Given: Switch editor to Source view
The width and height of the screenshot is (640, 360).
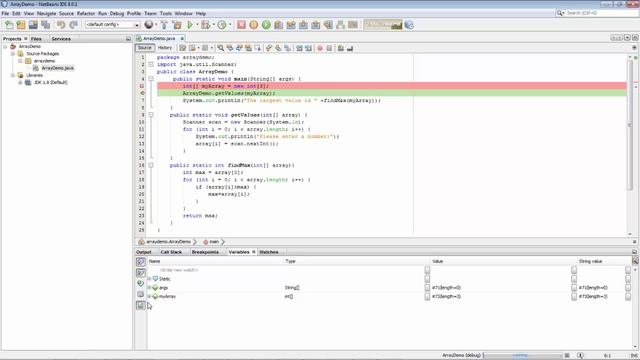Looking at the screenshot, I should [144, 48].
